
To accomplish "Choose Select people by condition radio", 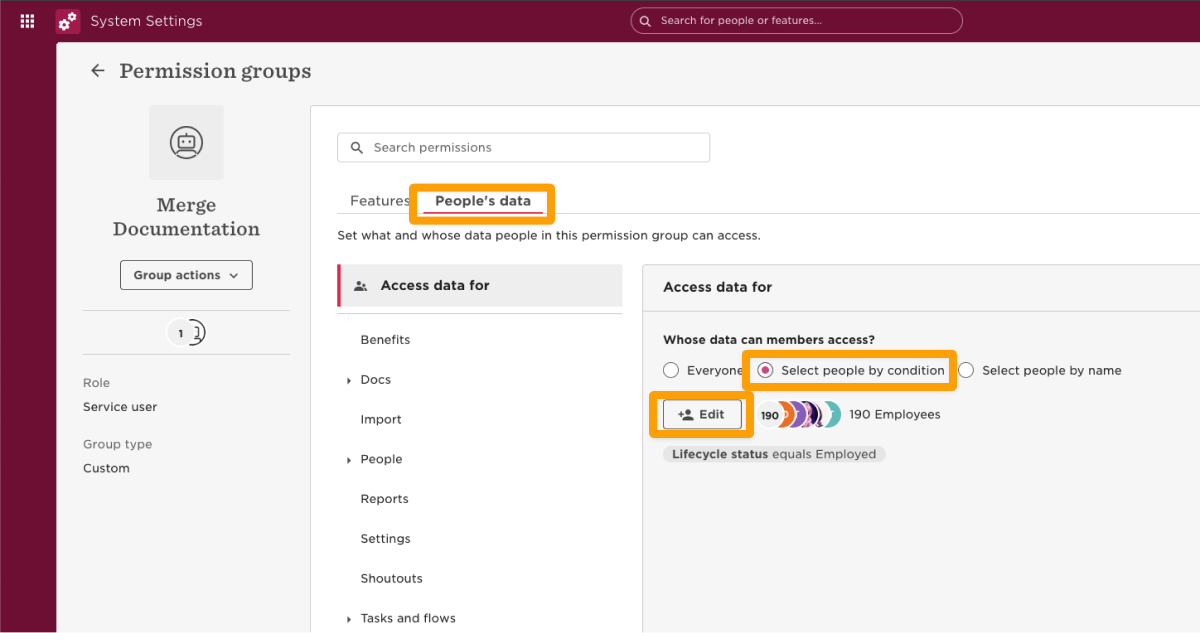I will click(766, 371).
